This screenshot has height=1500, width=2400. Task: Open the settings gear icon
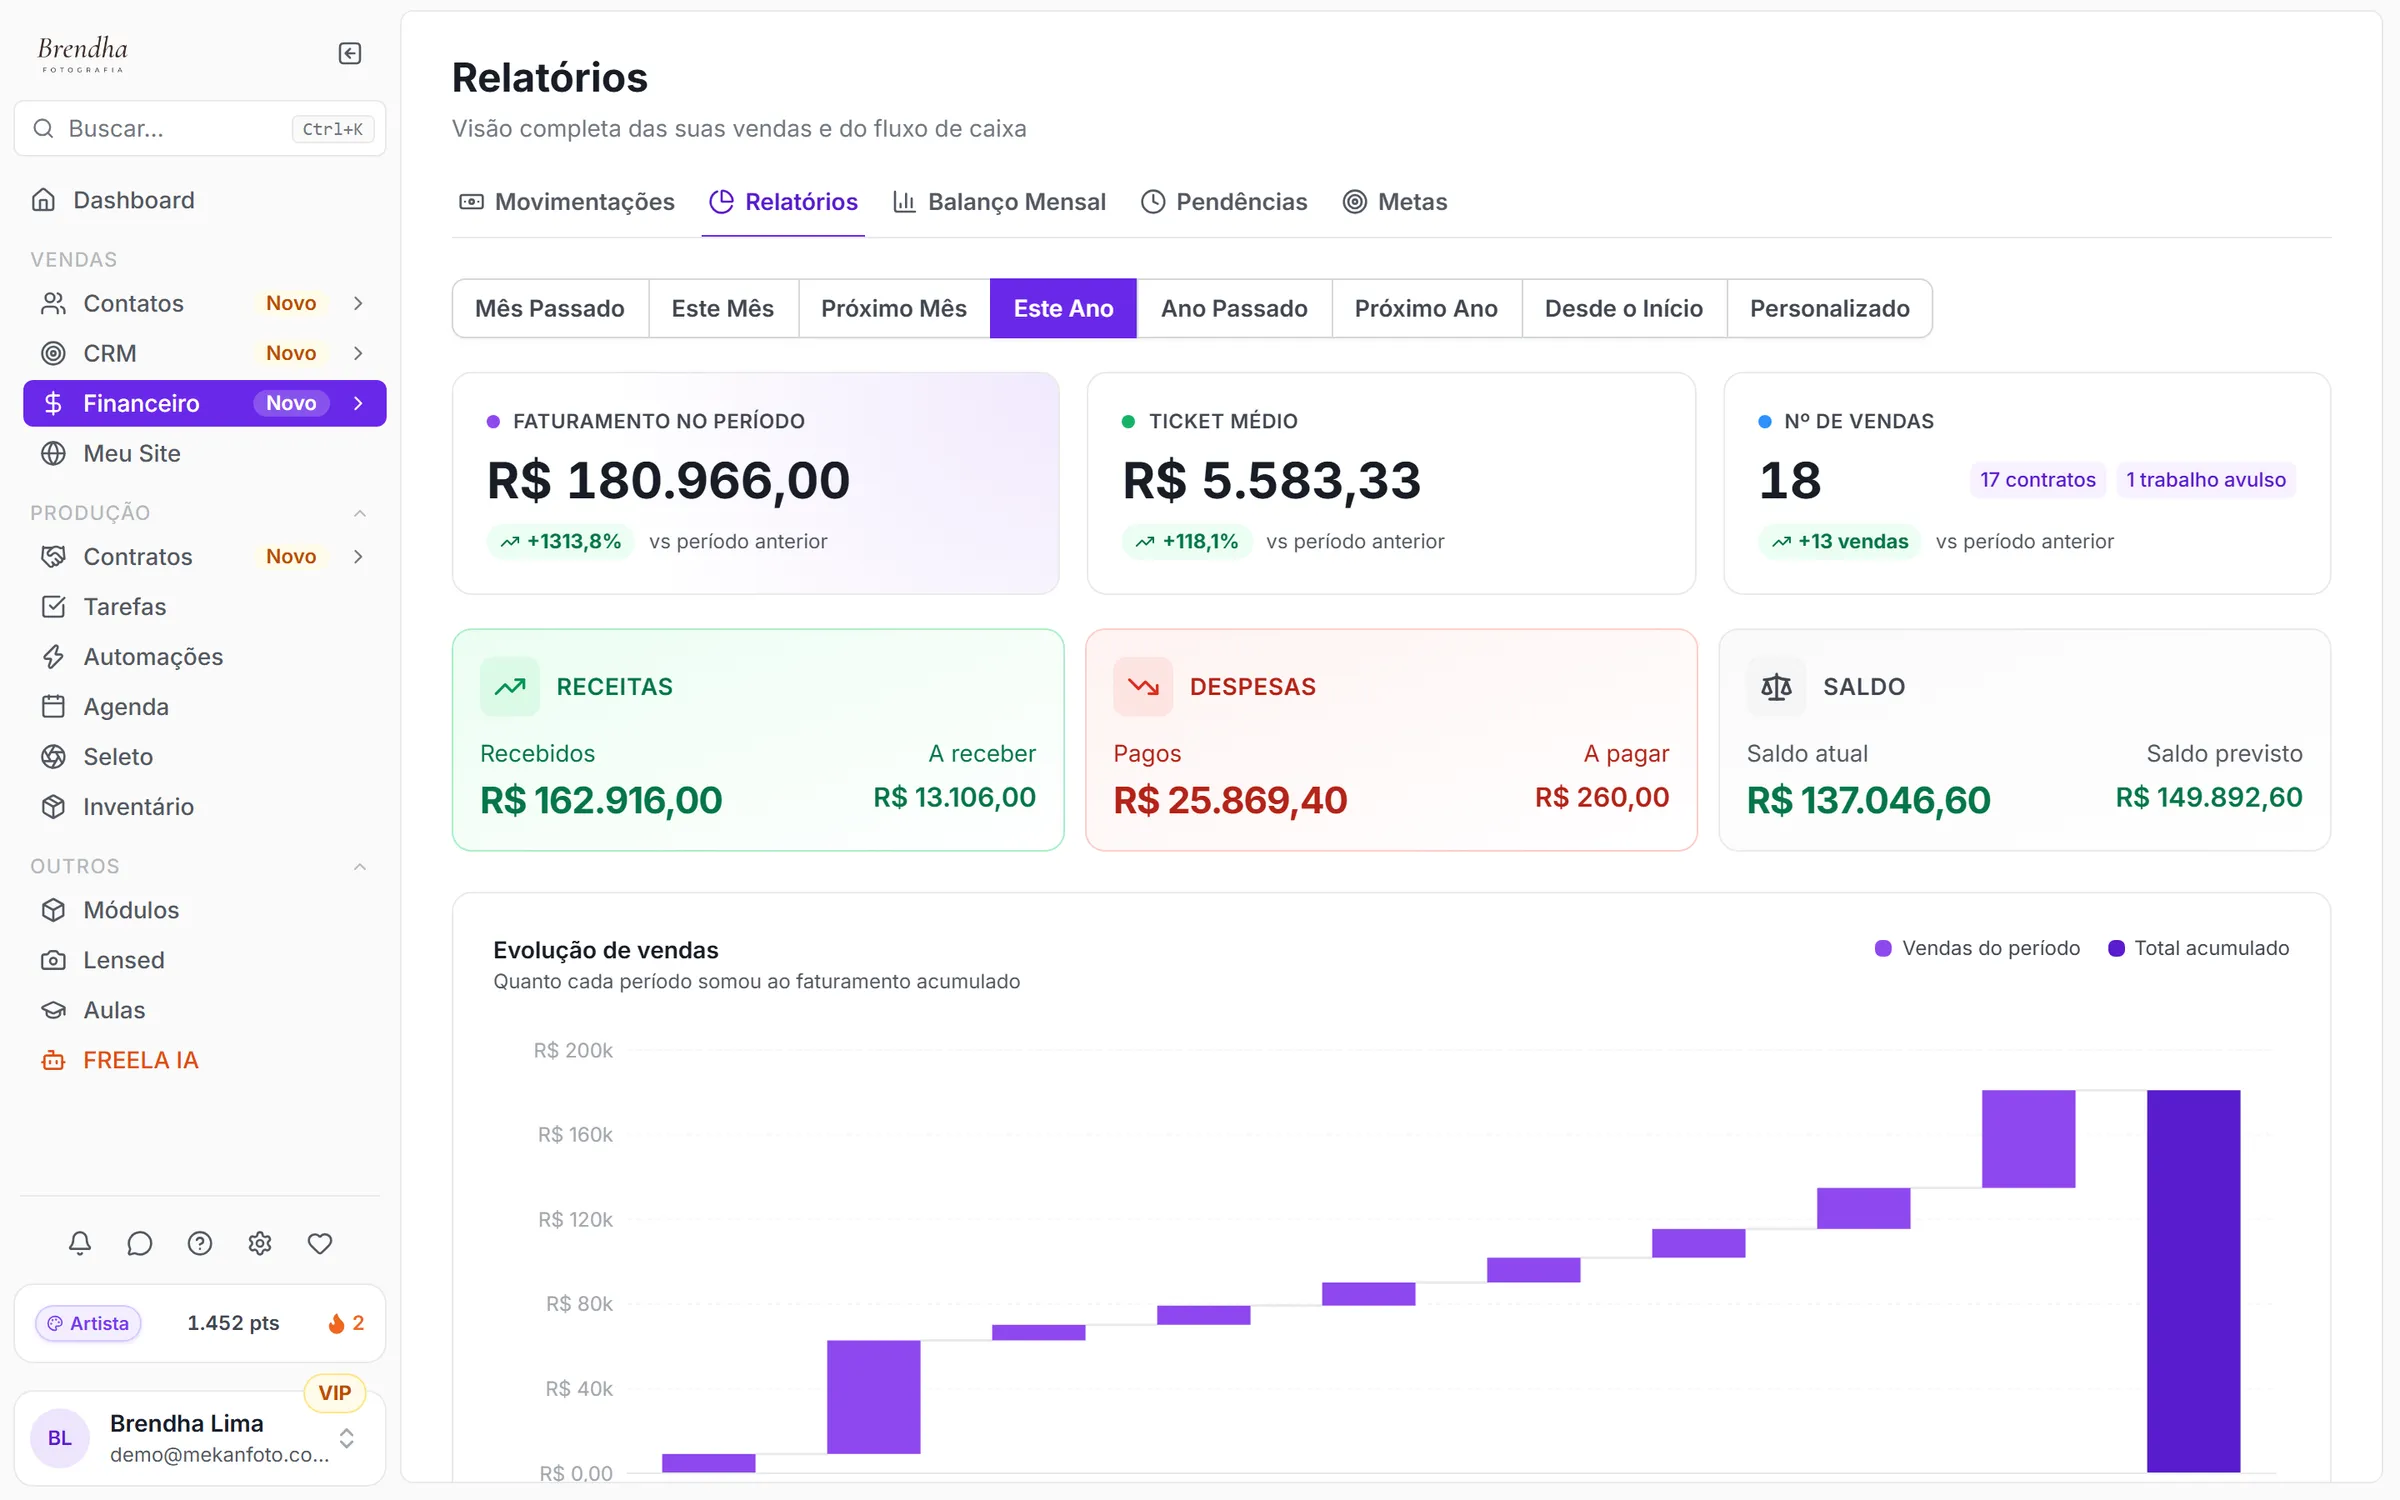(x=260, y=1243)
